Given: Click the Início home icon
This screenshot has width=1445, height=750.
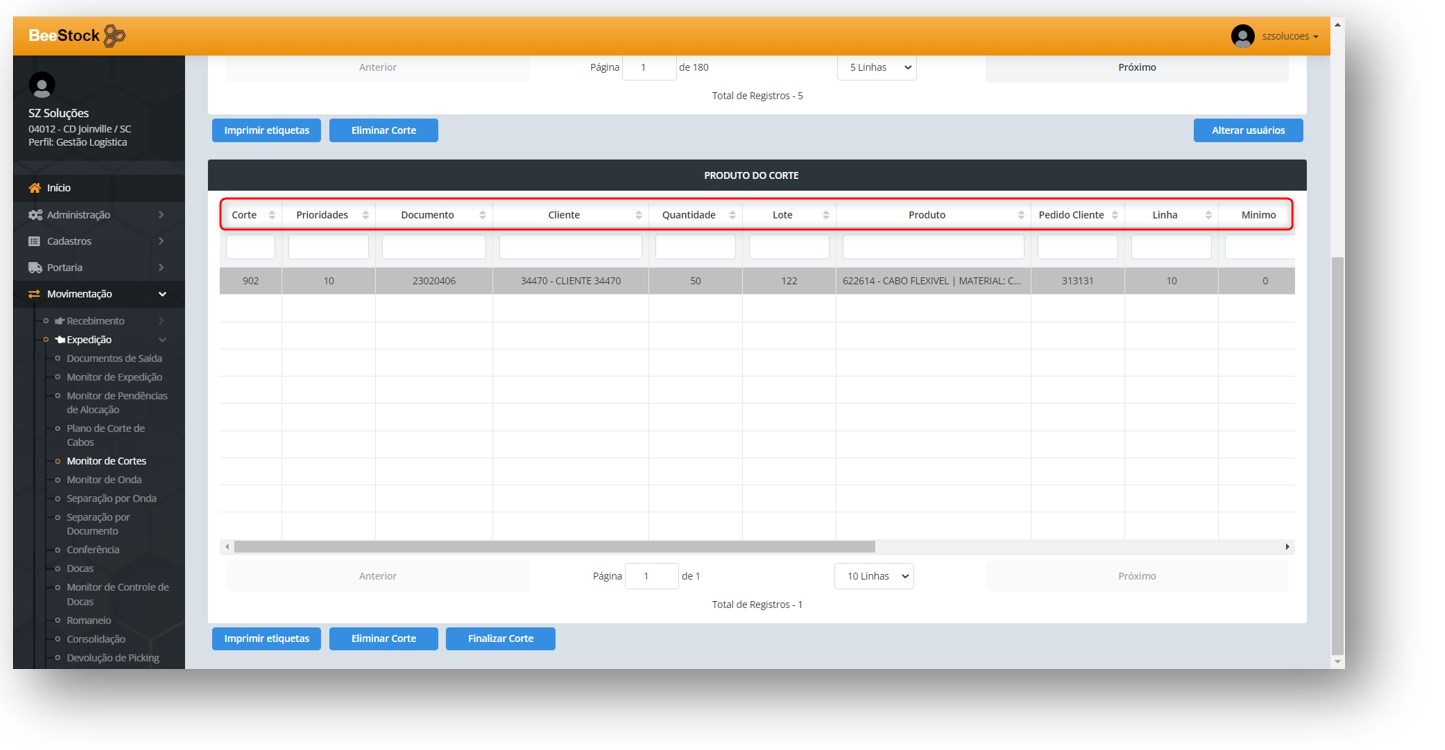Looking at the screenshot, I should coord(35,188).
